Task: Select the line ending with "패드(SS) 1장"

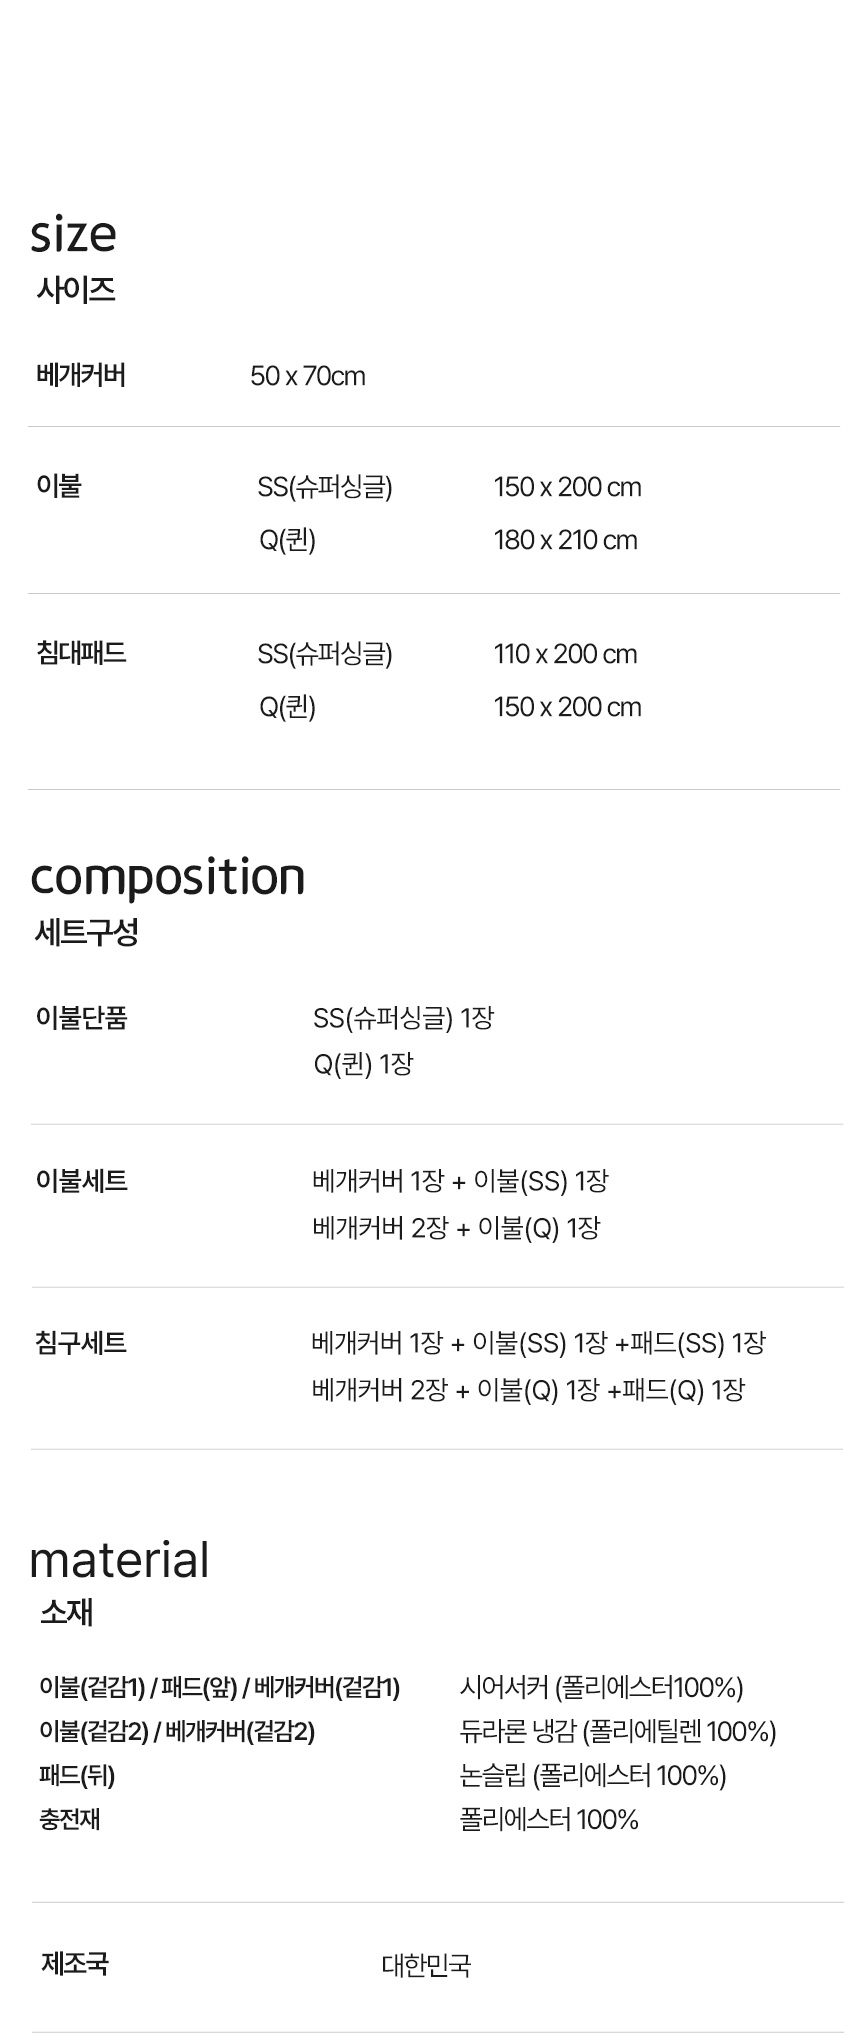Action: 538,1343
